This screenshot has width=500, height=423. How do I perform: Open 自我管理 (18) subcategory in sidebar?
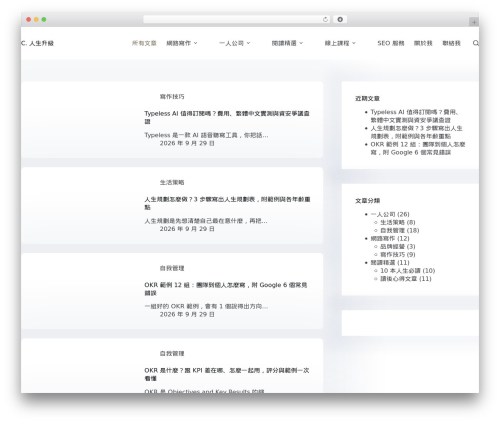coord(400,230)
